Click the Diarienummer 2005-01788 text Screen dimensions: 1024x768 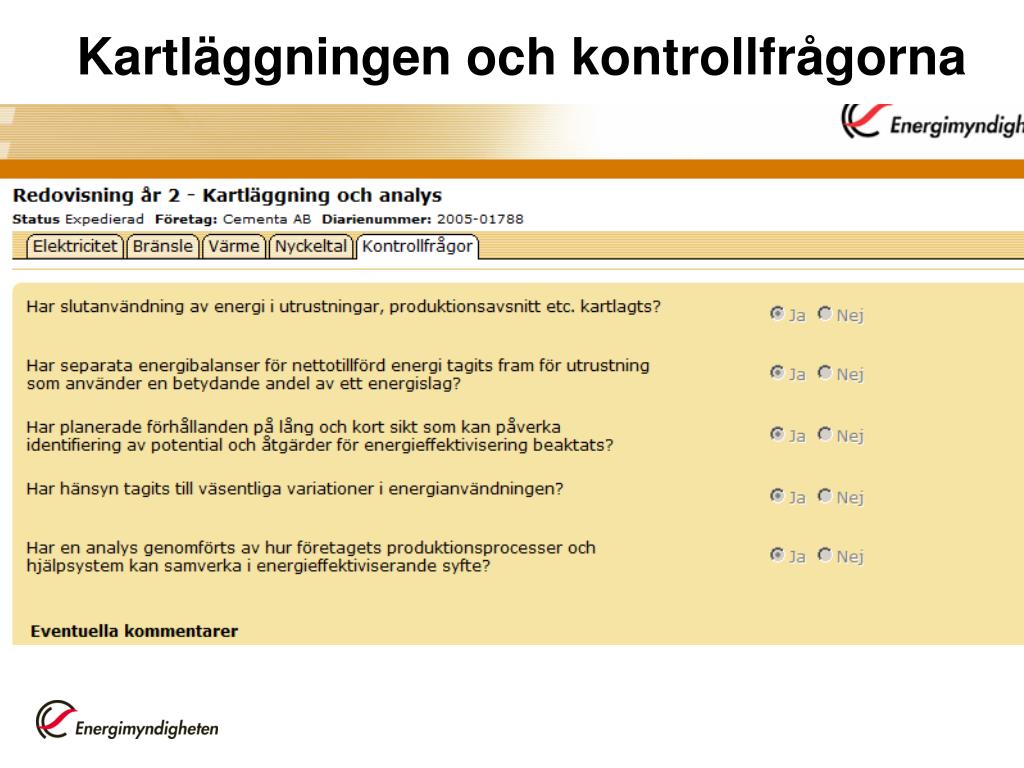click(x=423, y=219)
